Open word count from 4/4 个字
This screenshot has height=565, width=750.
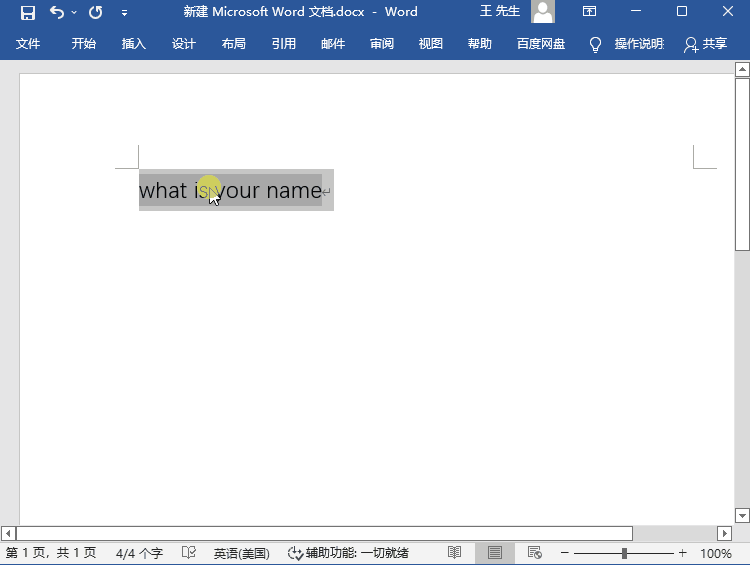[139, 554]
